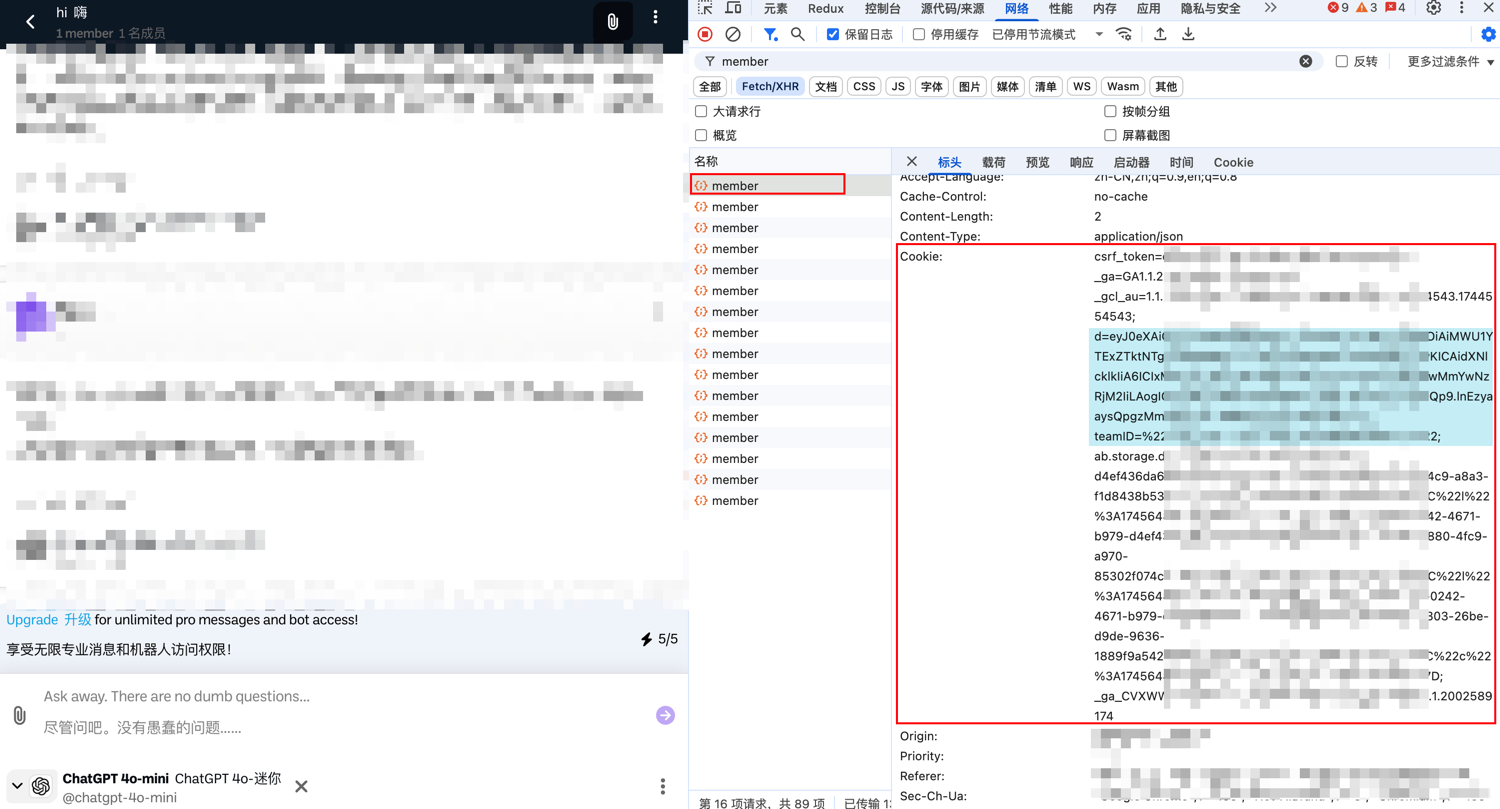Click the red error count 9
This screenshot has height=809, width=1500.
[1338, 8]
